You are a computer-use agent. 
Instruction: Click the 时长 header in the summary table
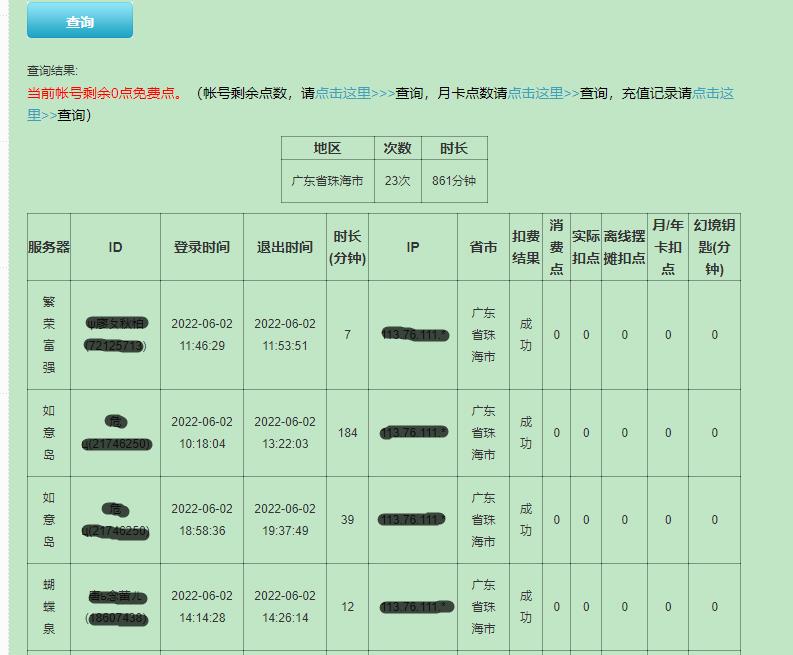click(454, 148)
